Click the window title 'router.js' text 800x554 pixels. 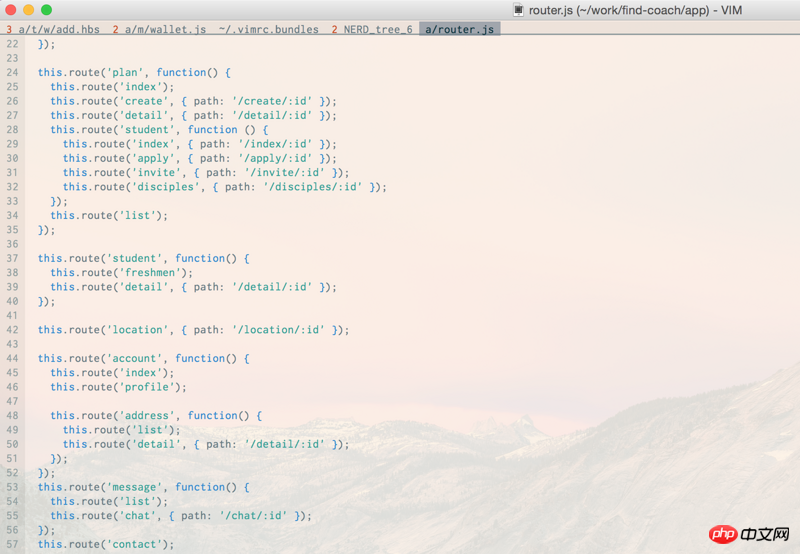click(551, 10)
